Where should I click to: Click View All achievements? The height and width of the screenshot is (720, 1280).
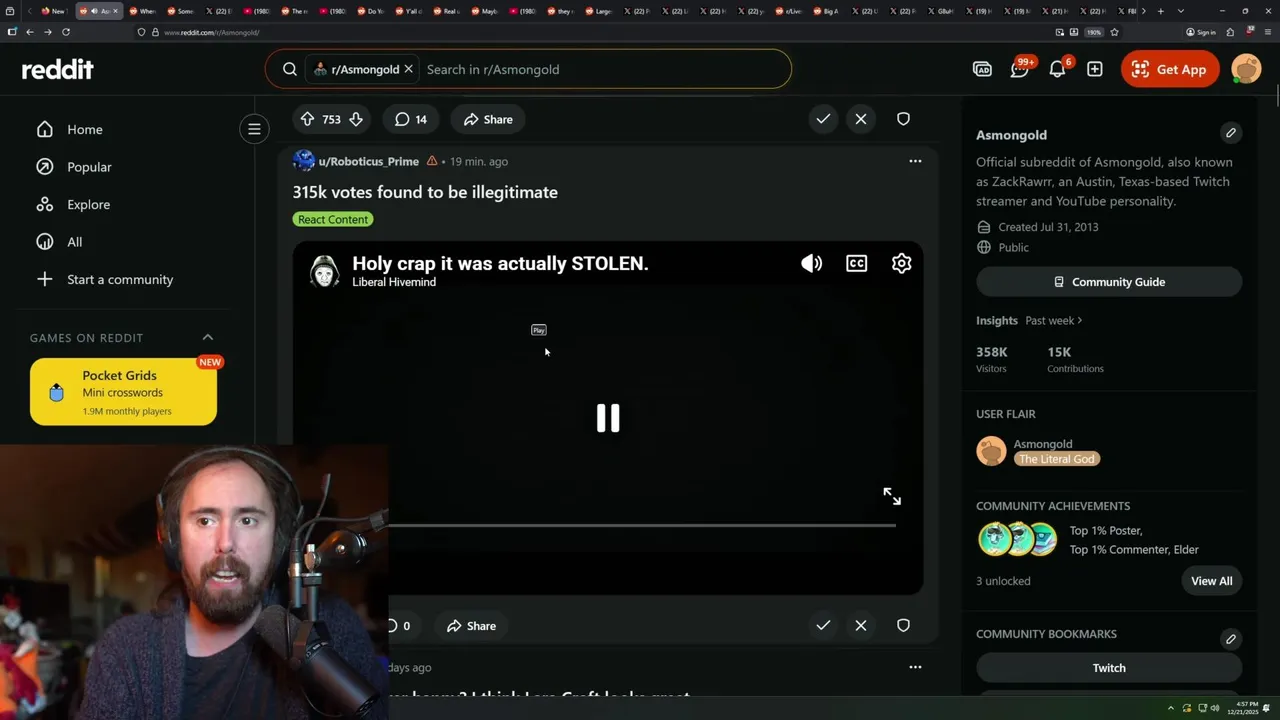click(x=1211, y=581)
